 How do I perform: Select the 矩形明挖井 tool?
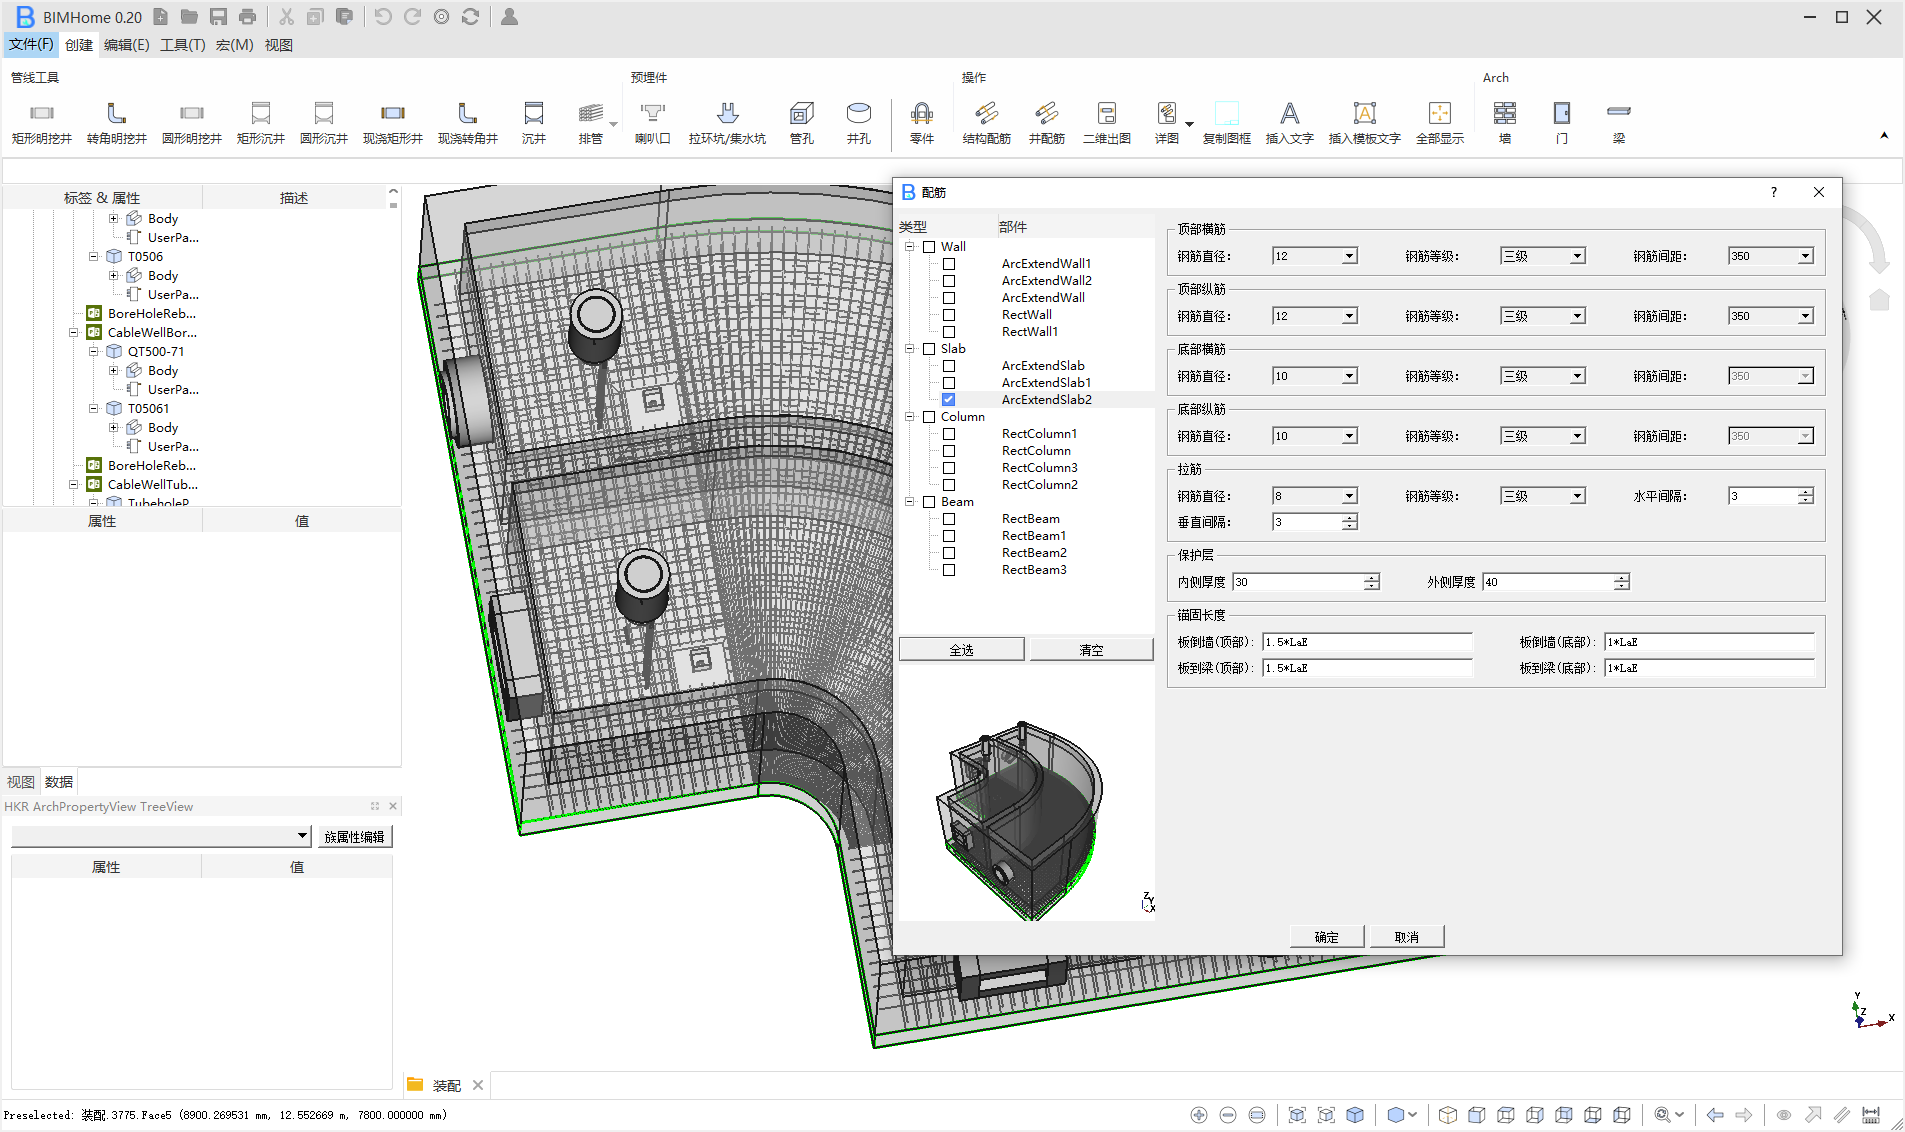point(42,123)
